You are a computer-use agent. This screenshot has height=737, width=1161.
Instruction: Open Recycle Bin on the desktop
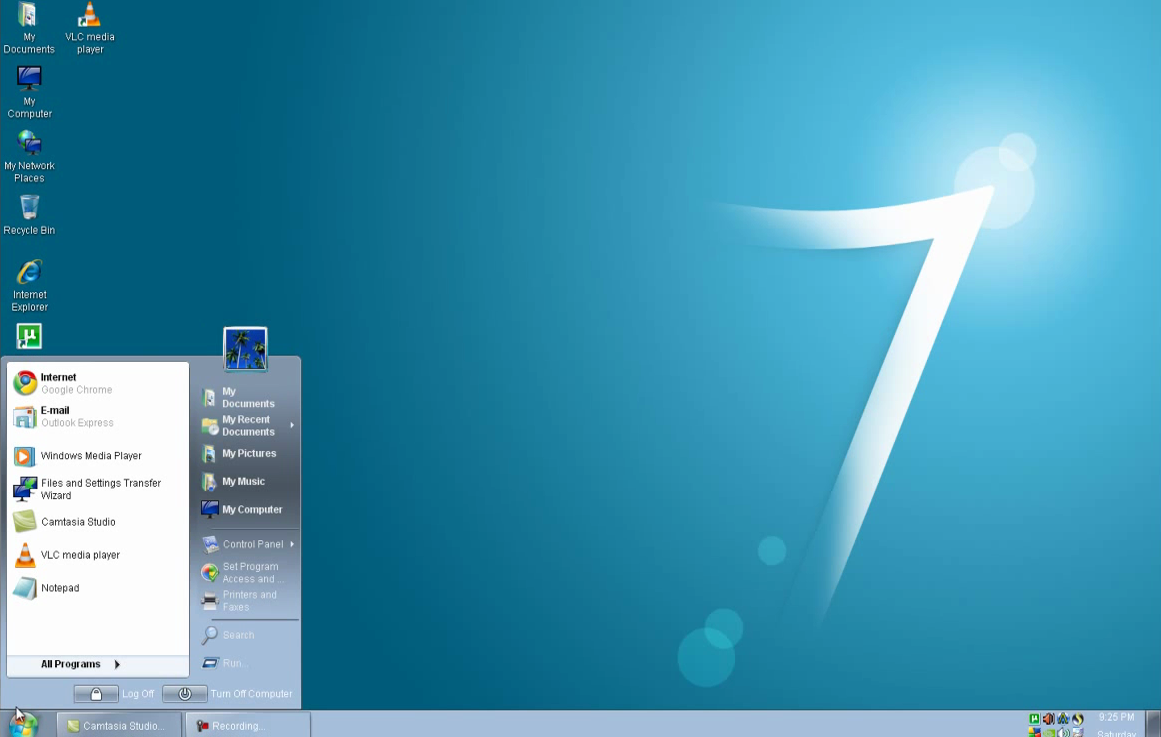point(29,215)
